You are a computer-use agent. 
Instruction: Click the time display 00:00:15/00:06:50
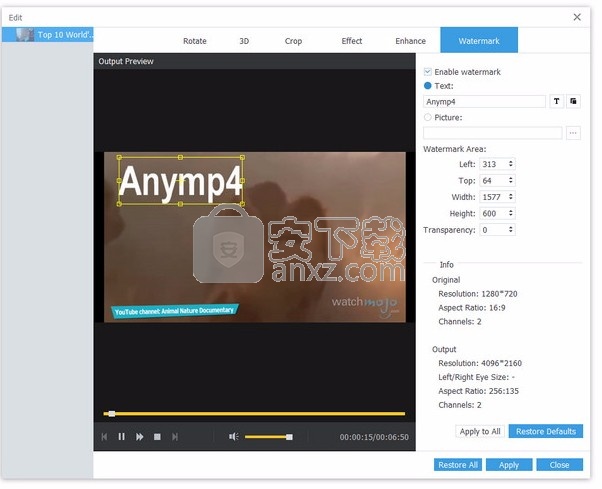(374, 437)
